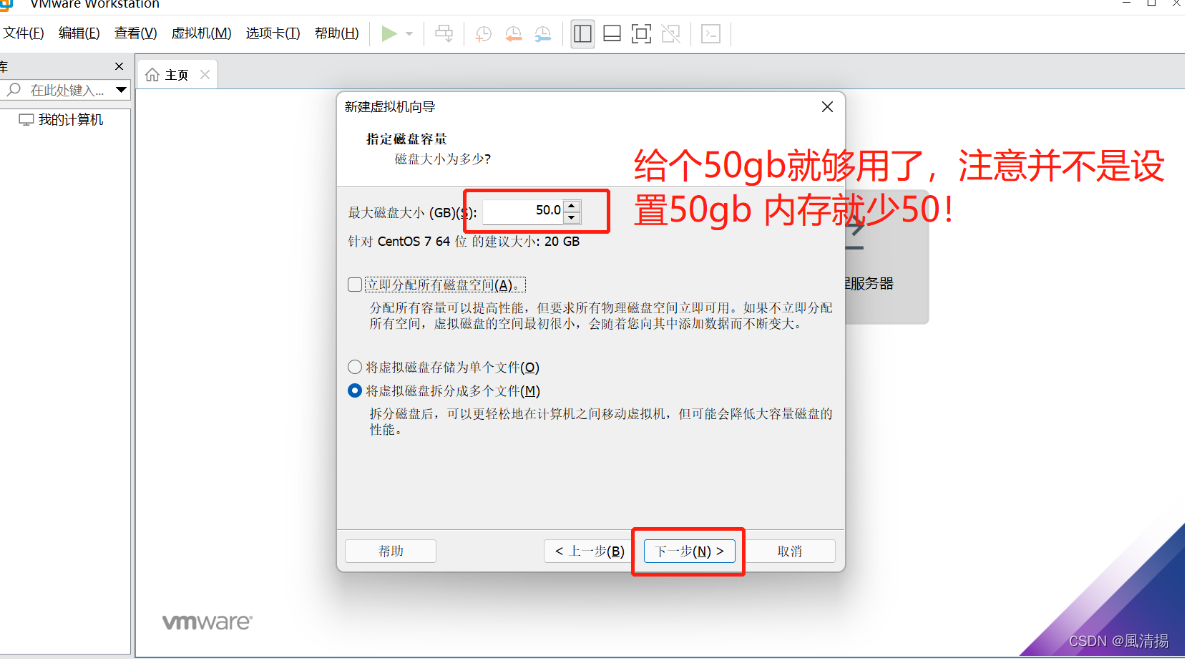Enable 立即分配所有磁盘空间 checkbox
Image resolution: width=1185 pixels, height=659 pixels.
[354, 285]
